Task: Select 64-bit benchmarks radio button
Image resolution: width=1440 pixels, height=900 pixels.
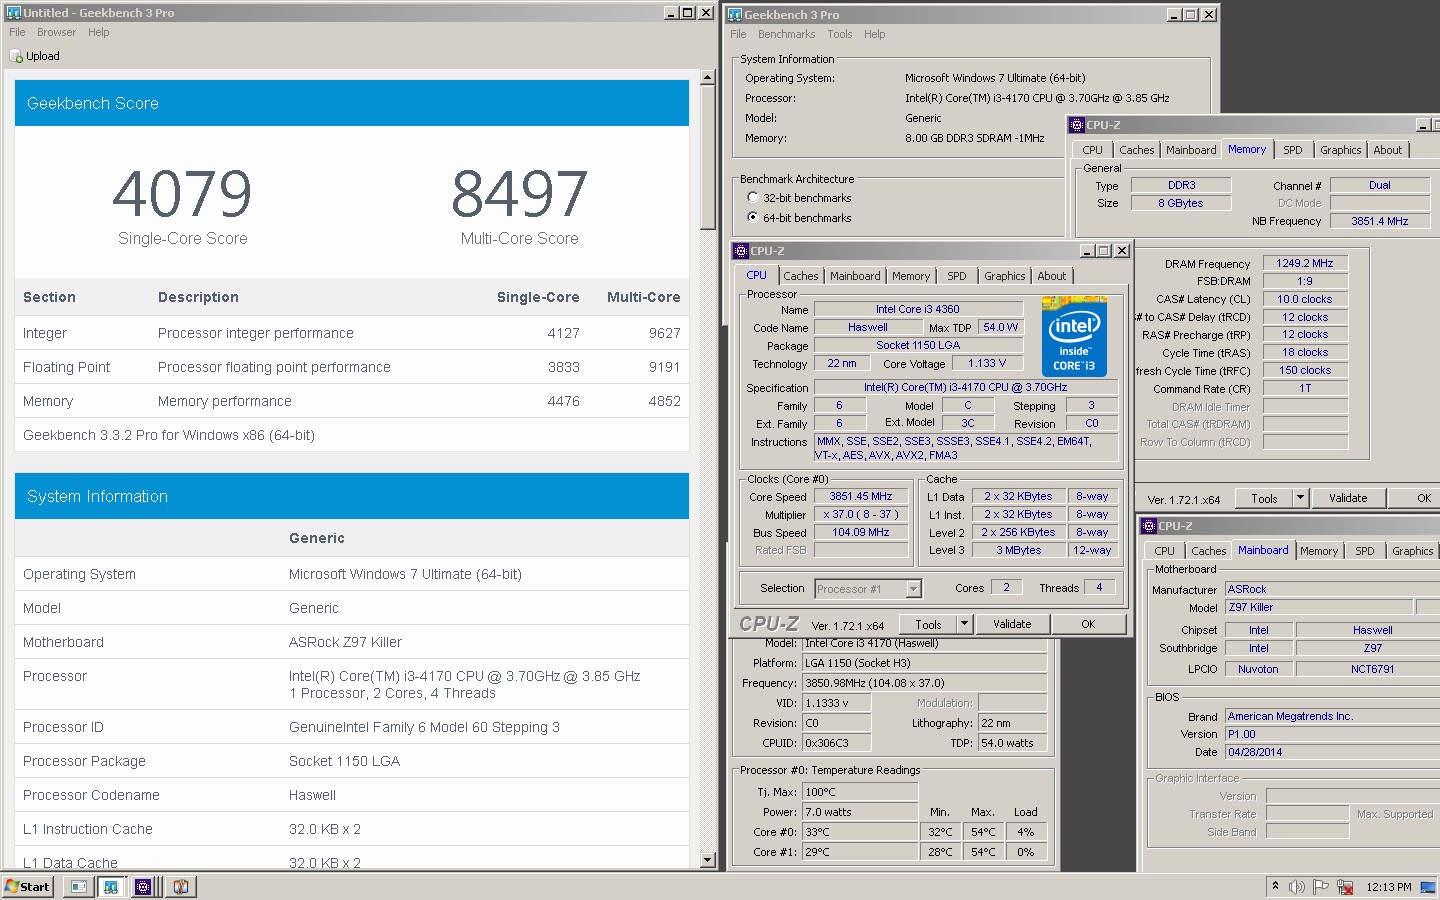Action: pyautogui.click(x=753, y=217)
